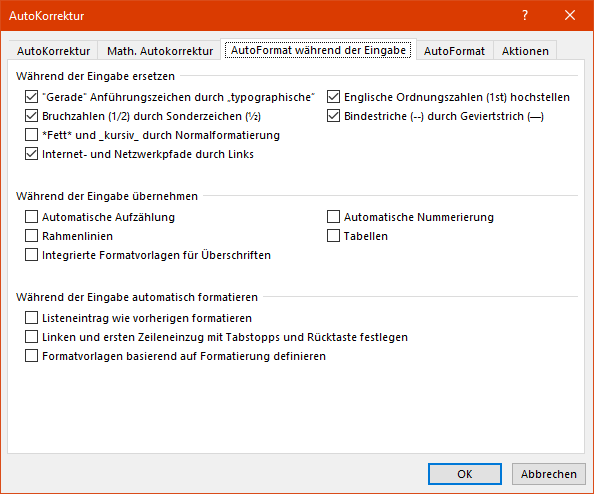Screen dimensions: 594x494
Task: Uncheck typographische Anführungszeichen option
Action: click(31, 97)
